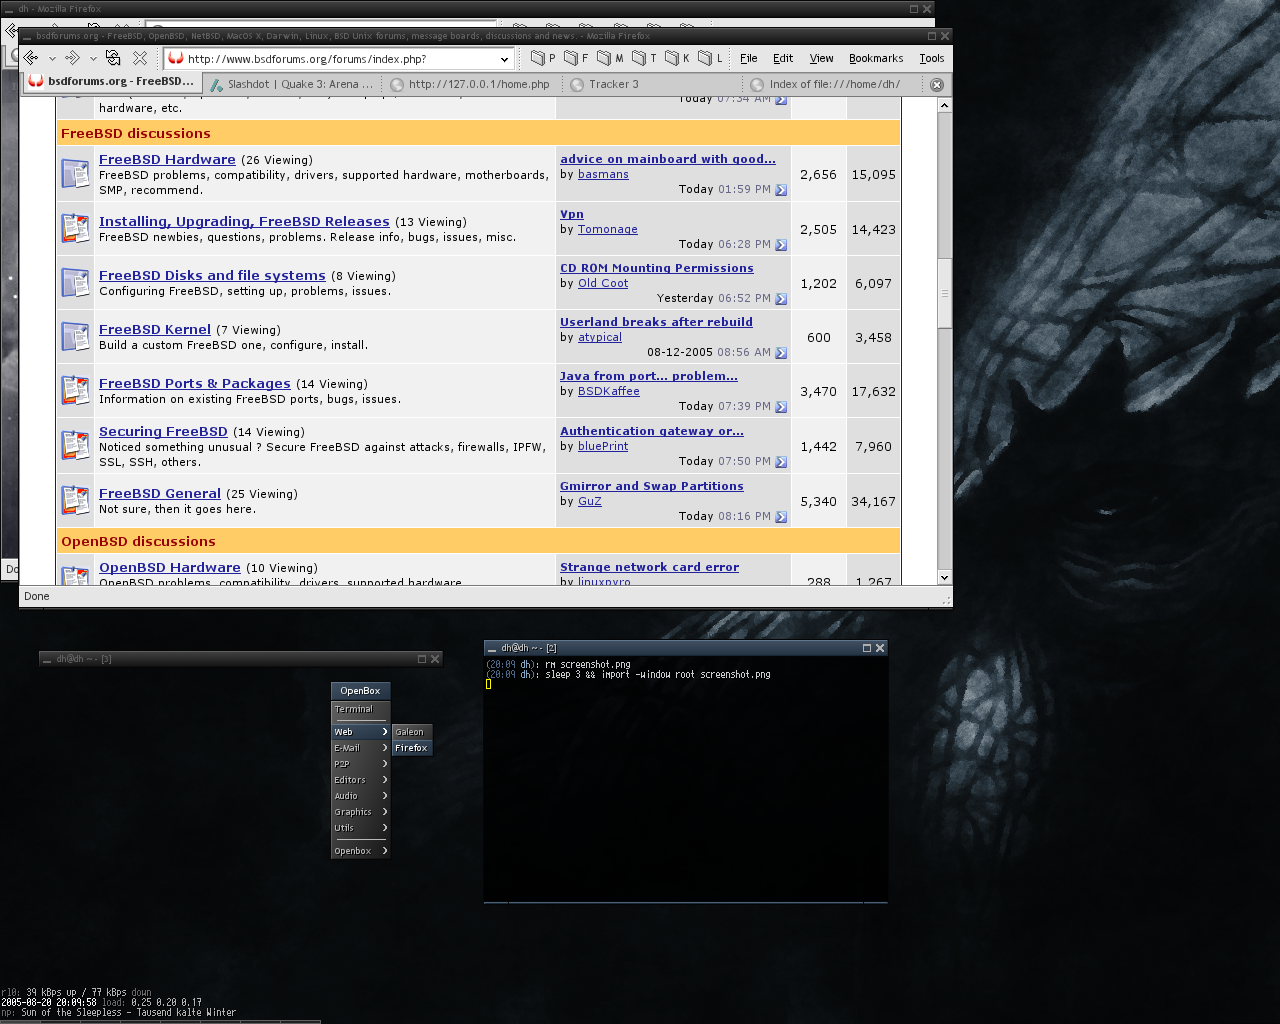Click the browser Back arrow button
Screen dimensions: 1280x1024
[31, 58]
